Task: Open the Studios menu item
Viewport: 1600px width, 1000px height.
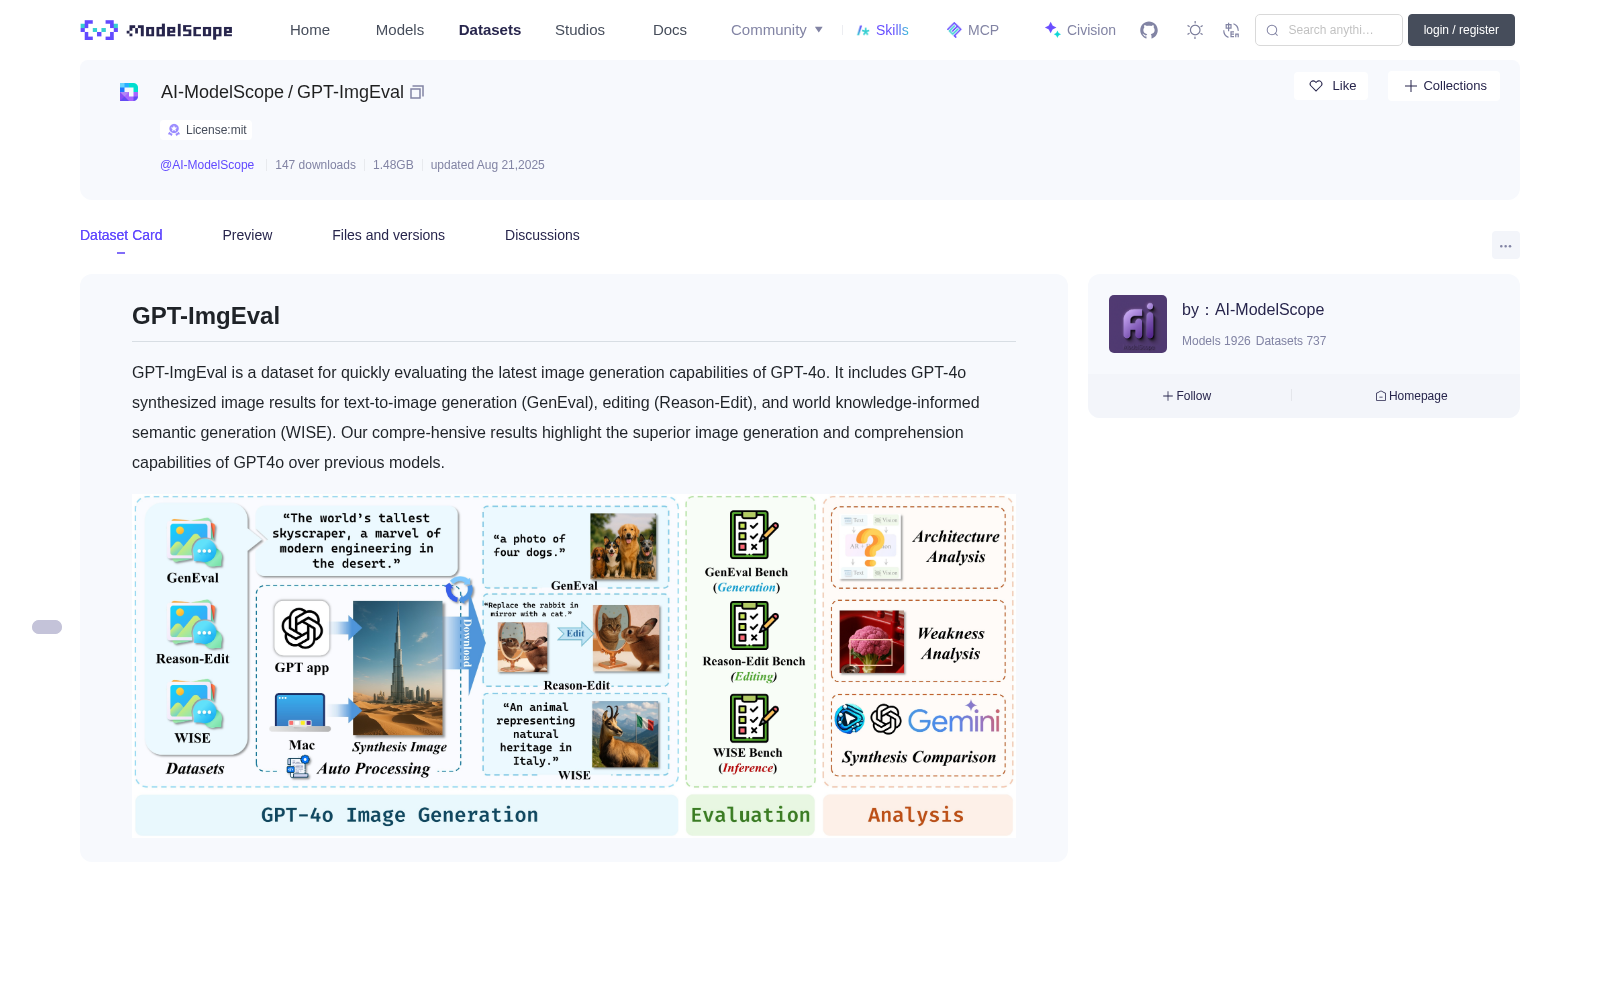Action: (580, 30)
